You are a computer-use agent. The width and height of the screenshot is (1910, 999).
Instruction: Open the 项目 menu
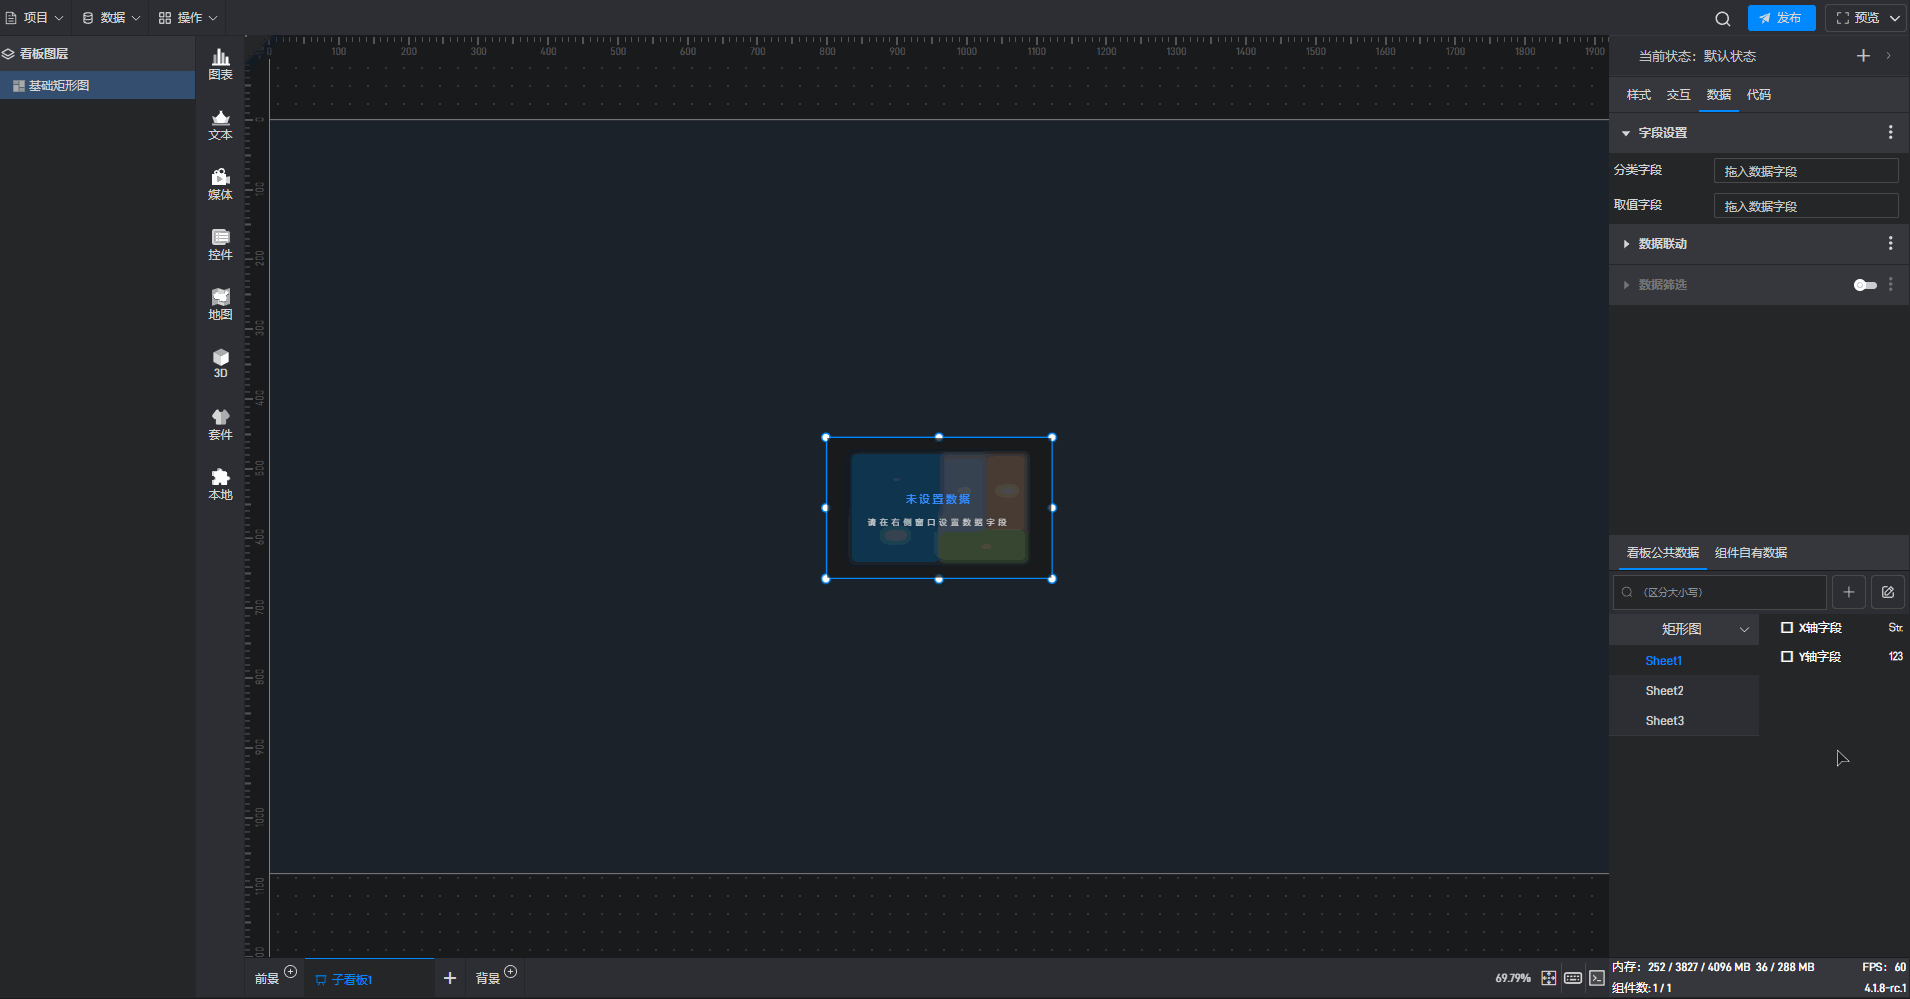pos(35,18)
